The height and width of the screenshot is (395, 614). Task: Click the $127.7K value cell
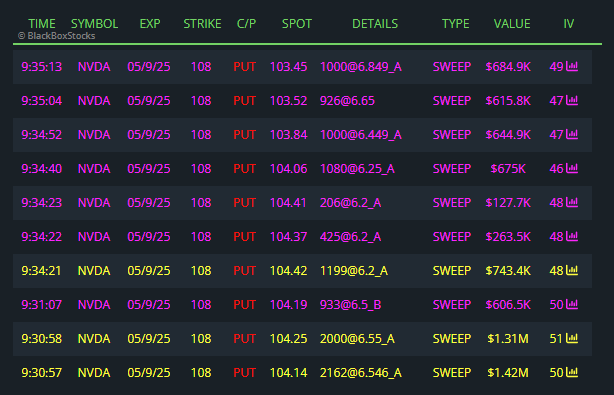coord(508,203)
